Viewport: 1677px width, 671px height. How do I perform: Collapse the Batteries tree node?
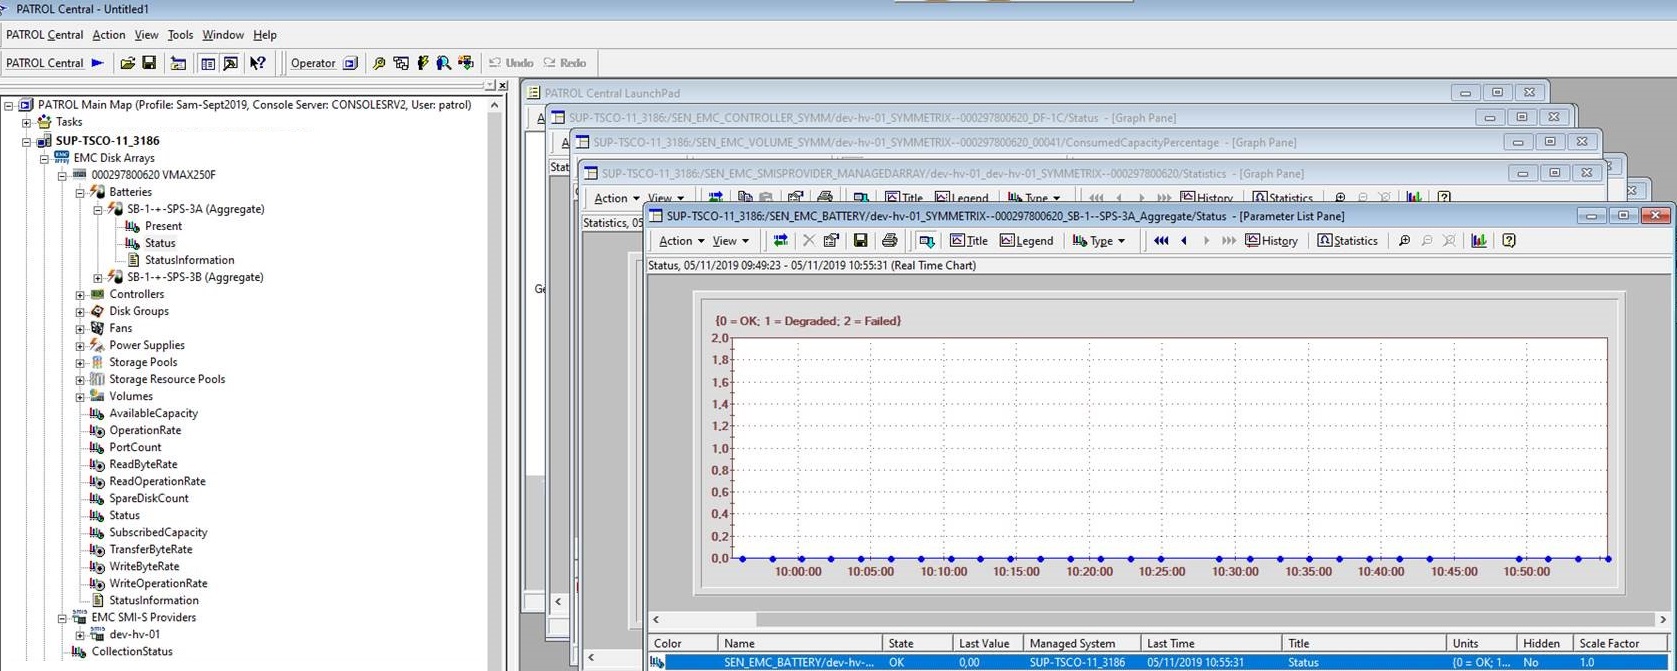[x=80, y=192]
